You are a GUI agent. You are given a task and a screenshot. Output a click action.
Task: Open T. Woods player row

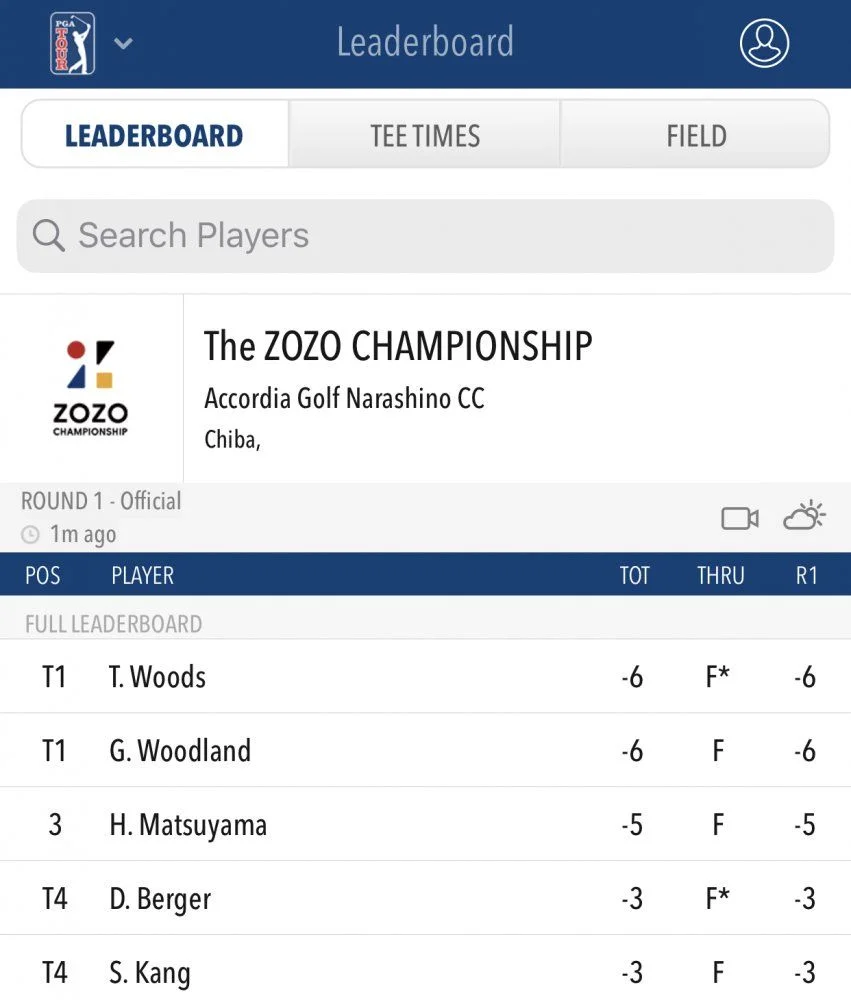pos(426,677)
